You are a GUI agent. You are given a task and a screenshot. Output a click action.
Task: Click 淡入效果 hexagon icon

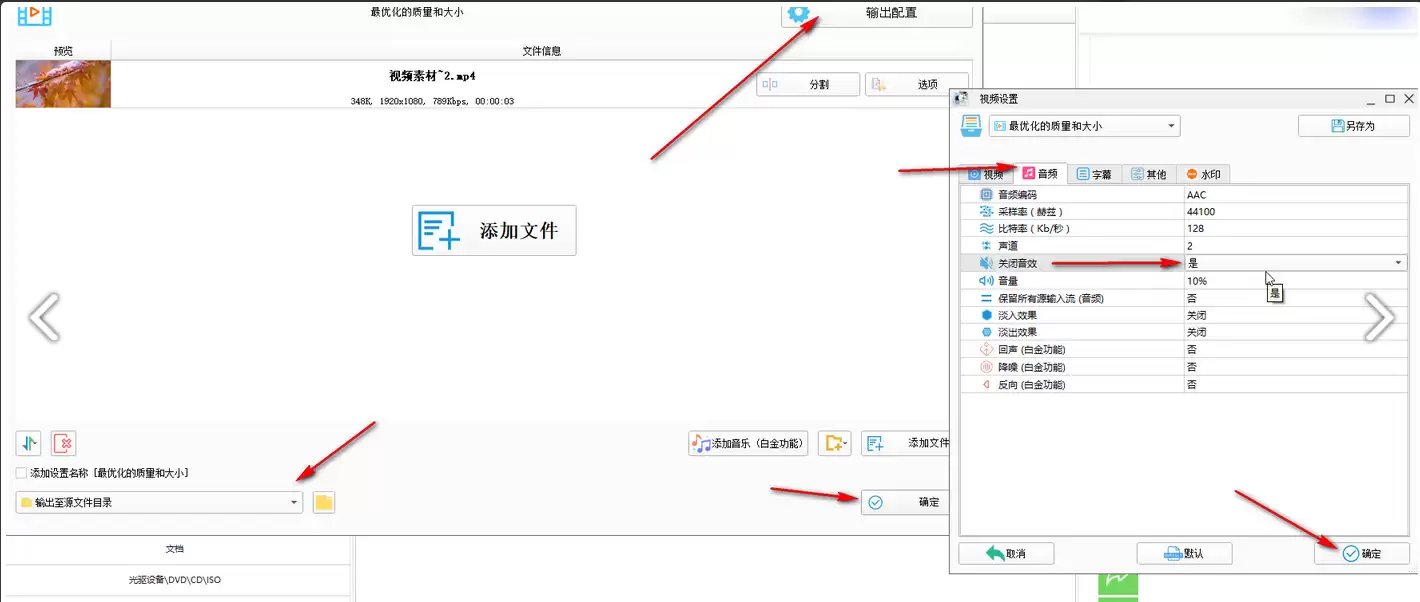point(987,315)
